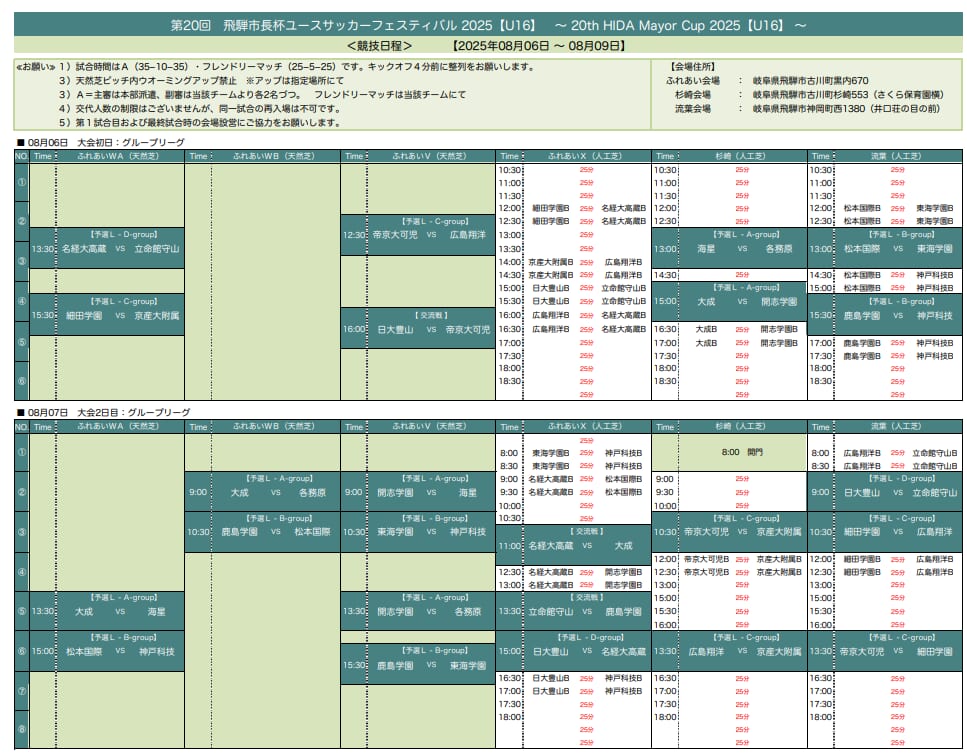This screenshot has width=967, height=755.
Task: Click Day 1 match 名経大高蔵 vs 立命館守山
Action: (120, 248)
